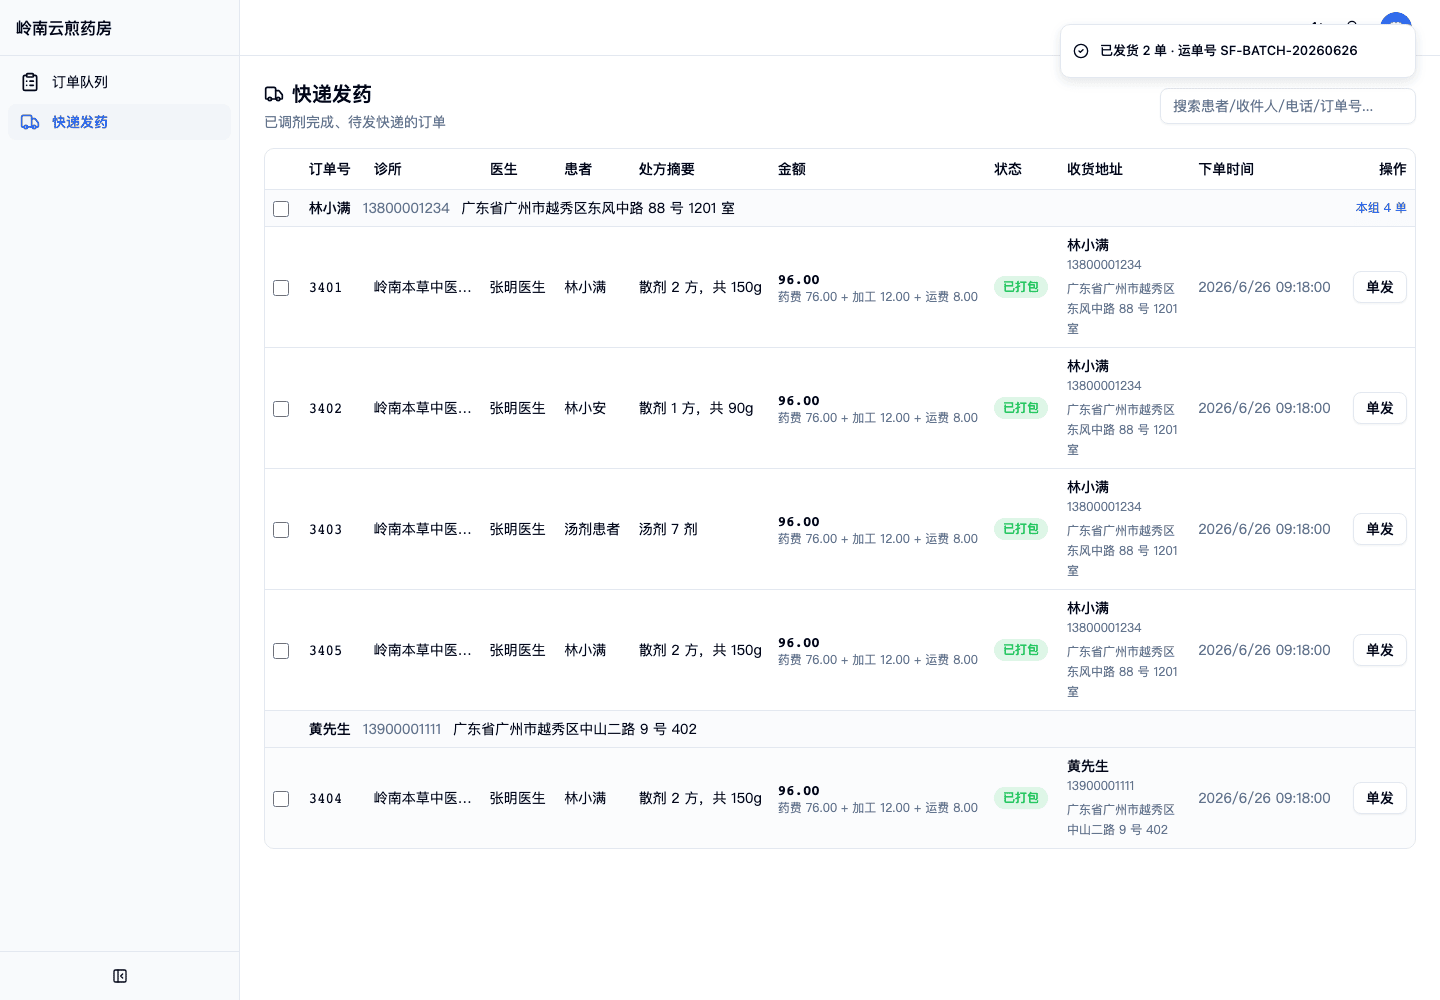Screen dimensions: 1440x1000
Task: Click order number 3401
Action: point(325,288)
